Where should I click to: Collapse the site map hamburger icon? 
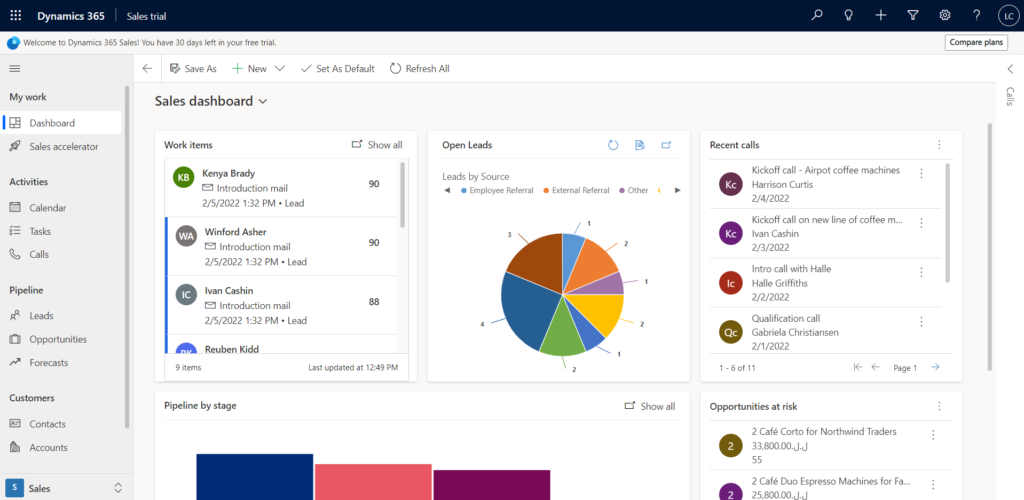14,69
